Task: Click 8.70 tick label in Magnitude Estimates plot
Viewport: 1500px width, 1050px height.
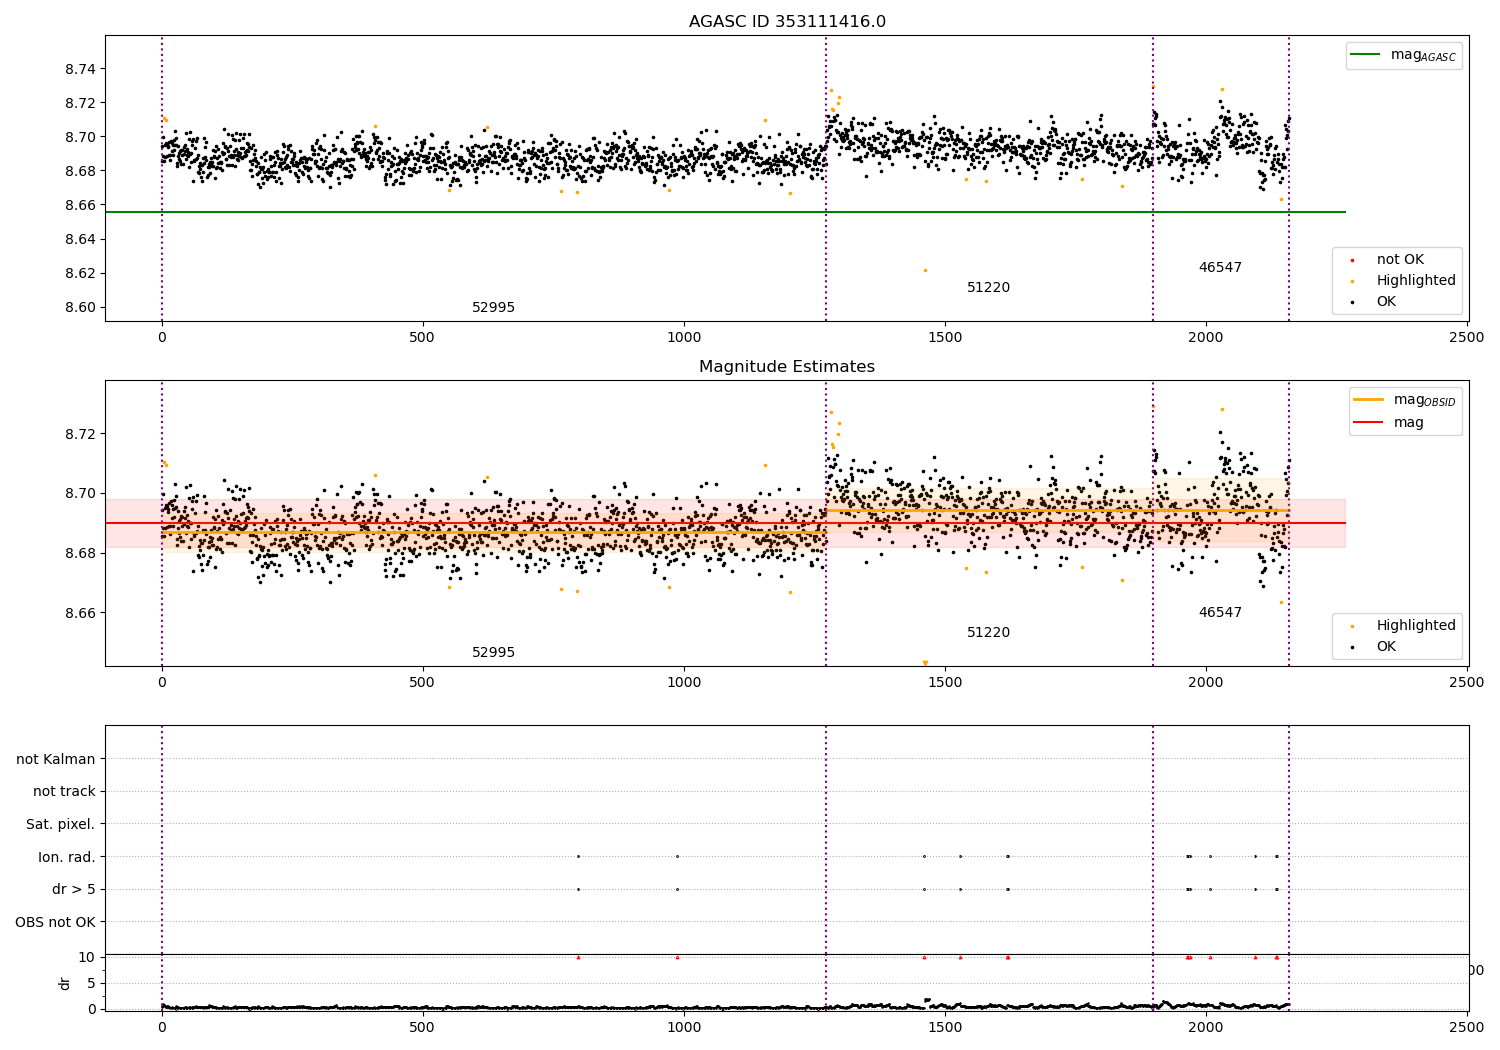Action: pos(79,494)
